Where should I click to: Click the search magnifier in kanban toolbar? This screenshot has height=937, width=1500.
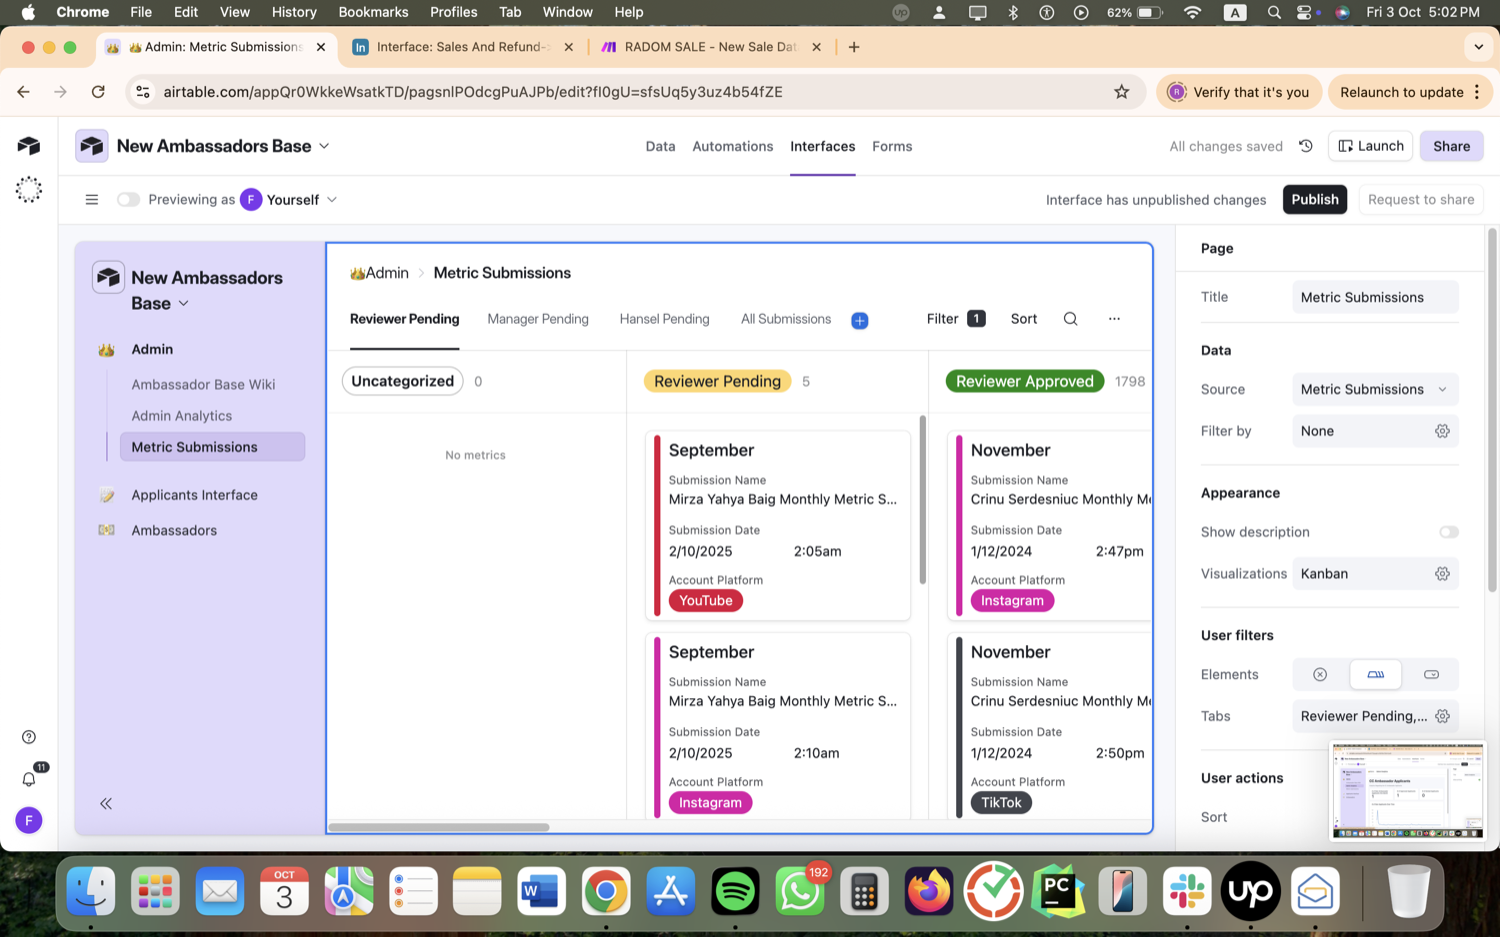coord(1070,319)
